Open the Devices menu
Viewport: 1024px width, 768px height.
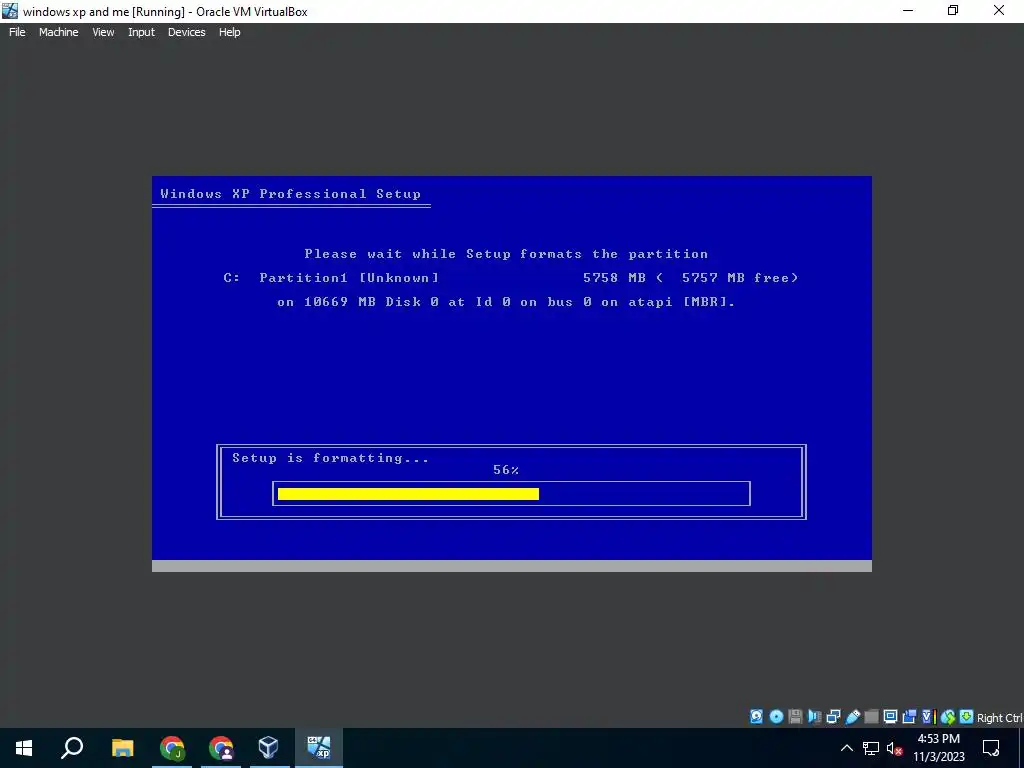[x=186, y=32]
